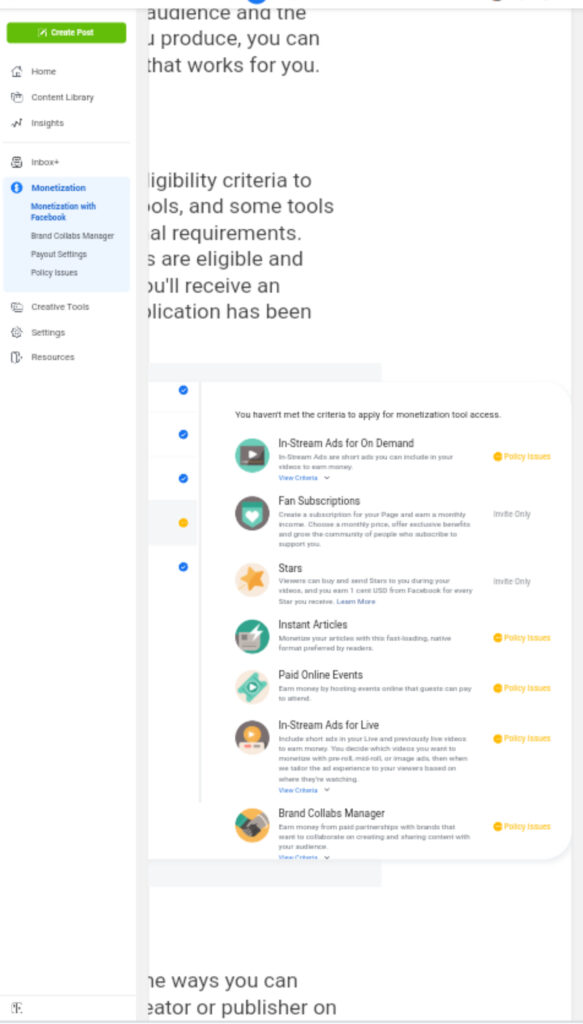Screen dimensions: 583x1024
Task: Select the Content Library menu item
Action: pyautogui.click(x=63, y=97)
